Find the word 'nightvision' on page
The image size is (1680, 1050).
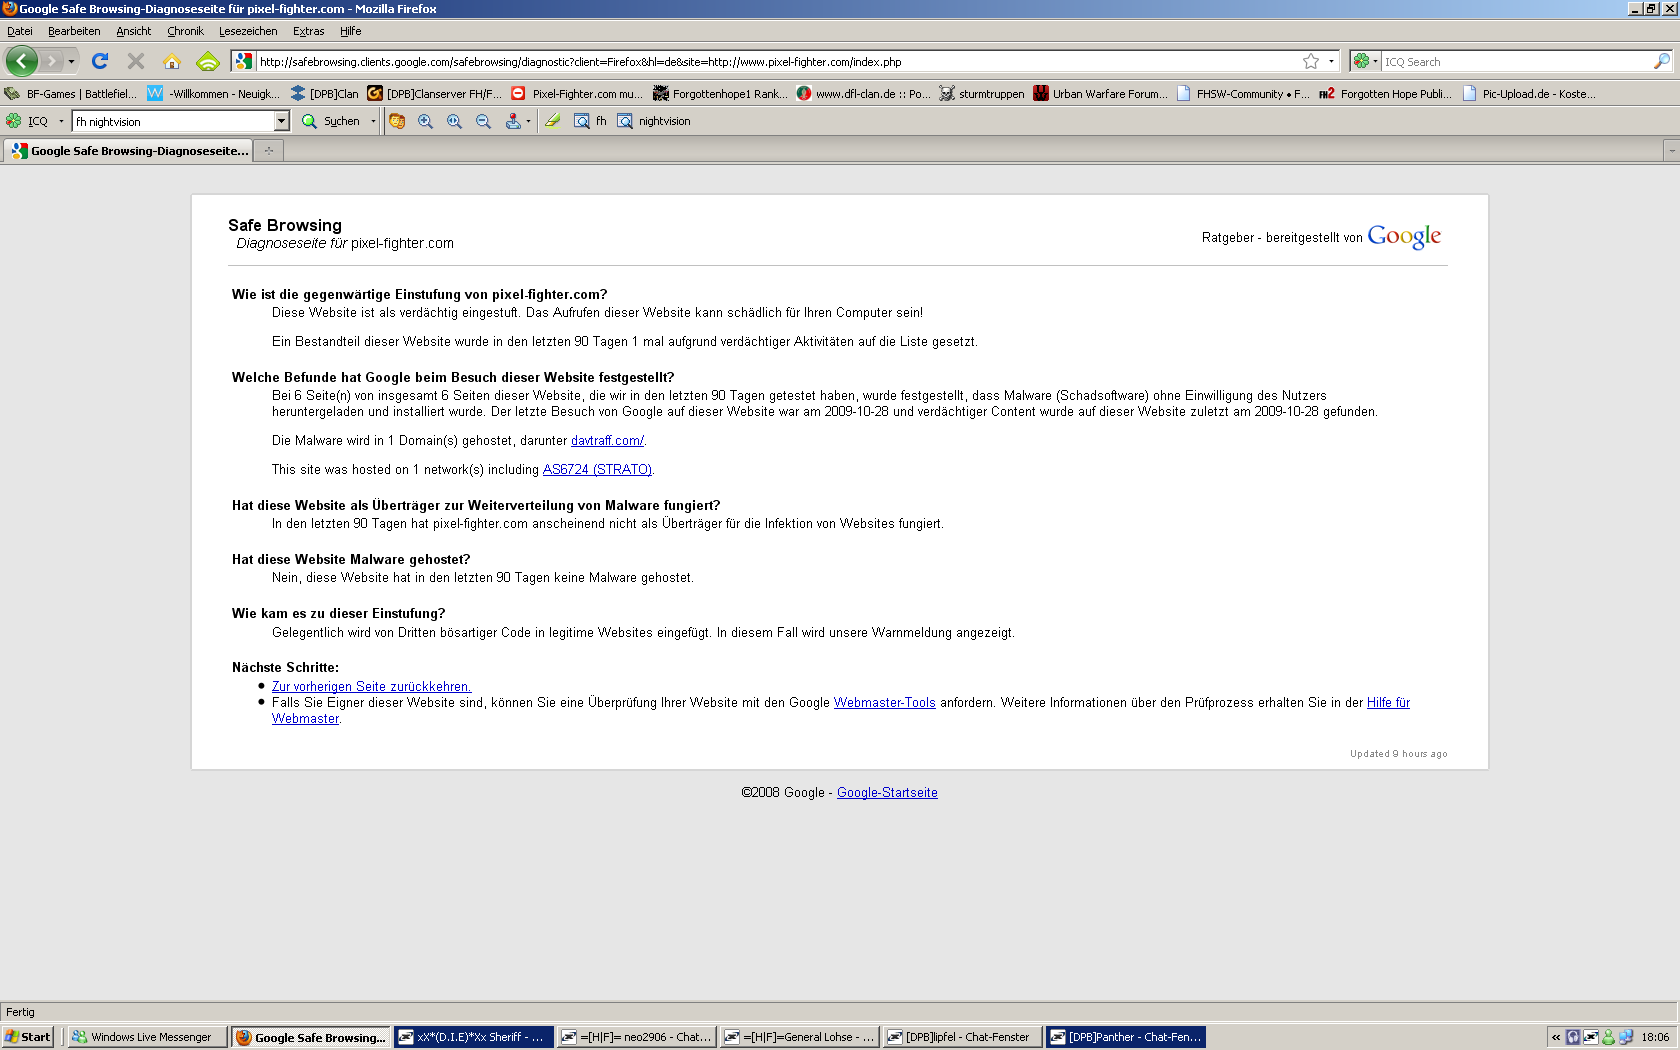654,121
